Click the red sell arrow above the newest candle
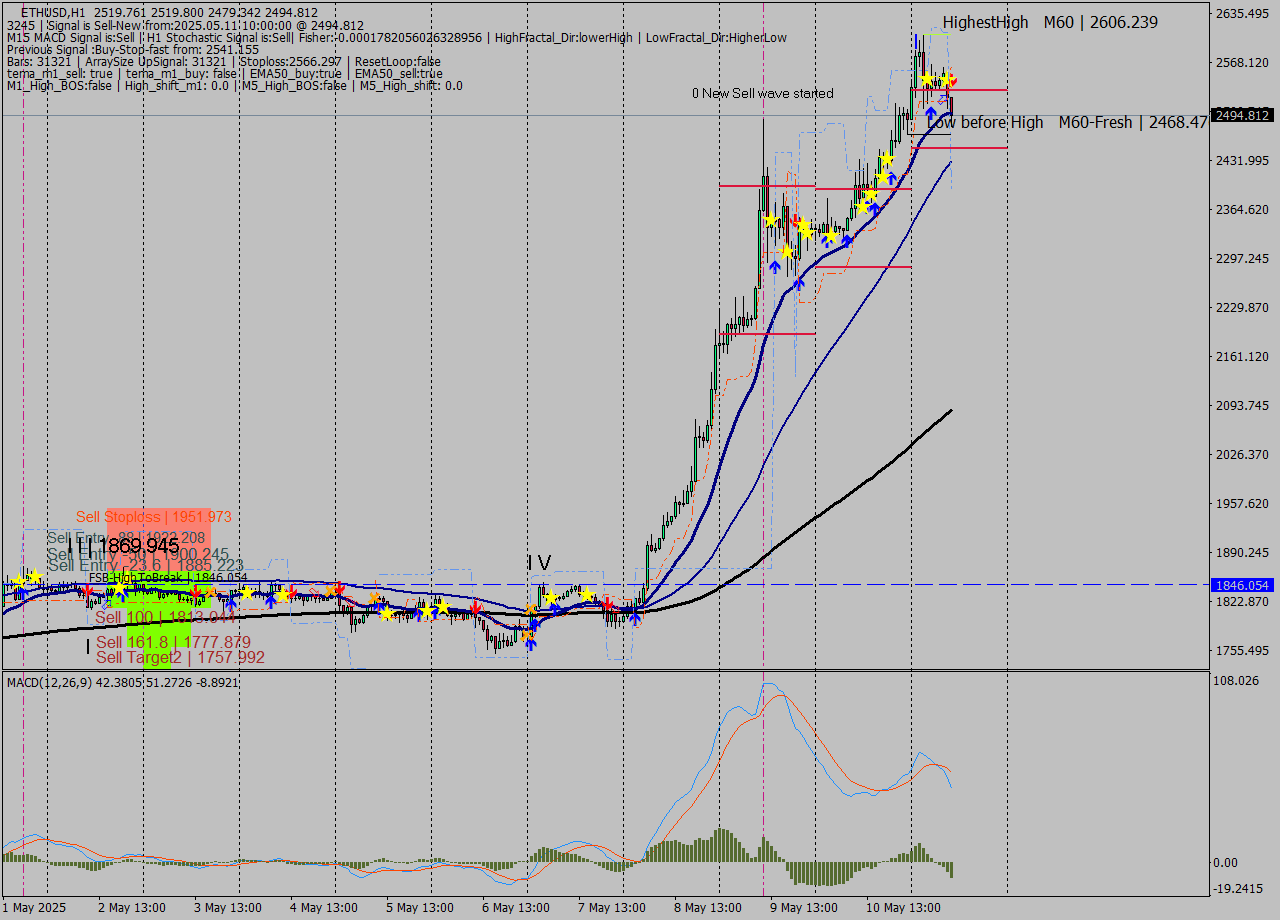Screen dimensions: 1280x920 953,78
